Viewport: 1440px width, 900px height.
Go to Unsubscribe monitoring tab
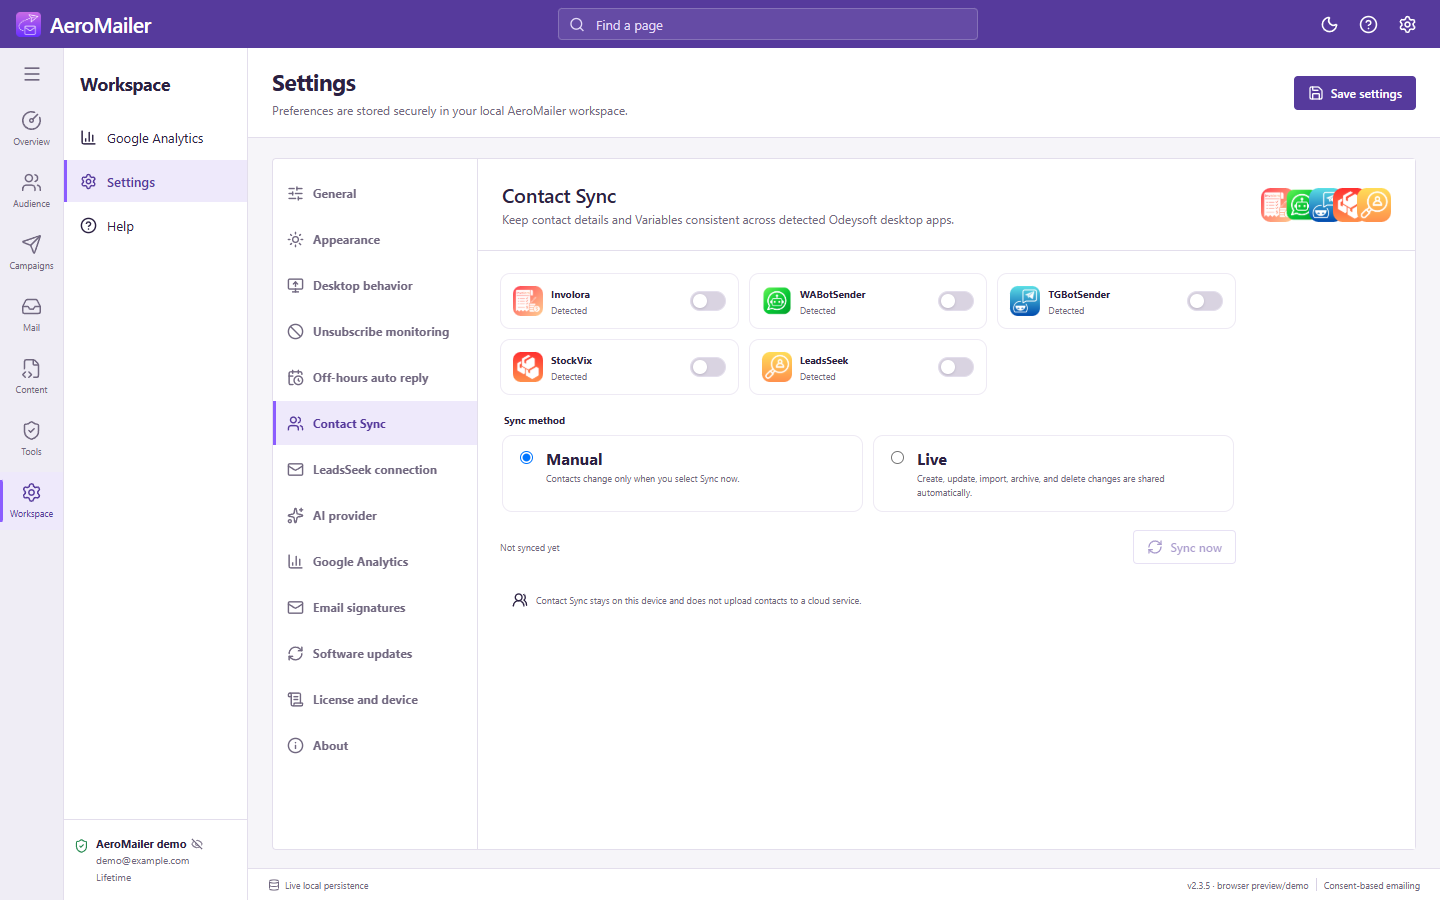tap(375, 332)
